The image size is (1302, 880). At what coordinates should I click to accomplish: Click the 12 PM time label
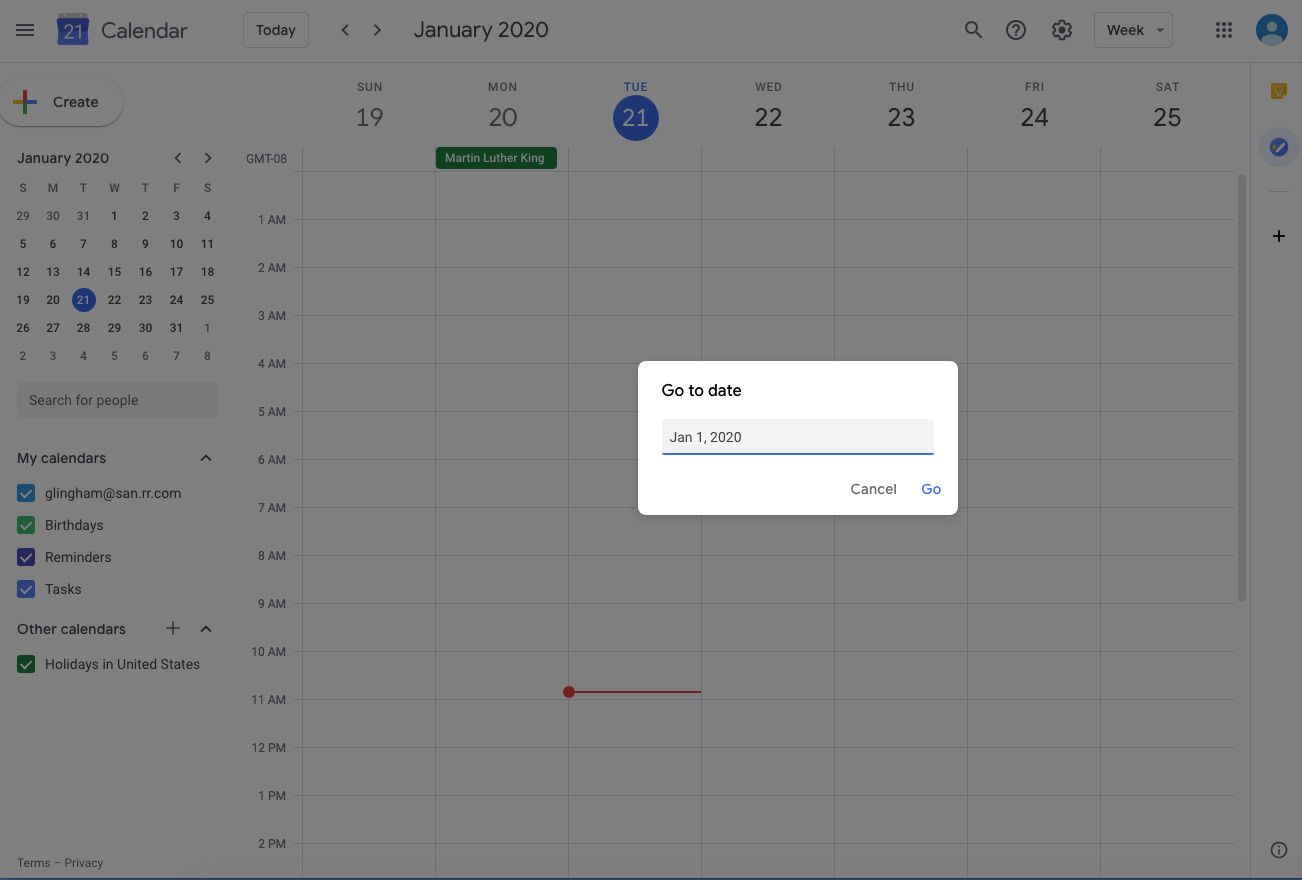[x=269, y=748]
